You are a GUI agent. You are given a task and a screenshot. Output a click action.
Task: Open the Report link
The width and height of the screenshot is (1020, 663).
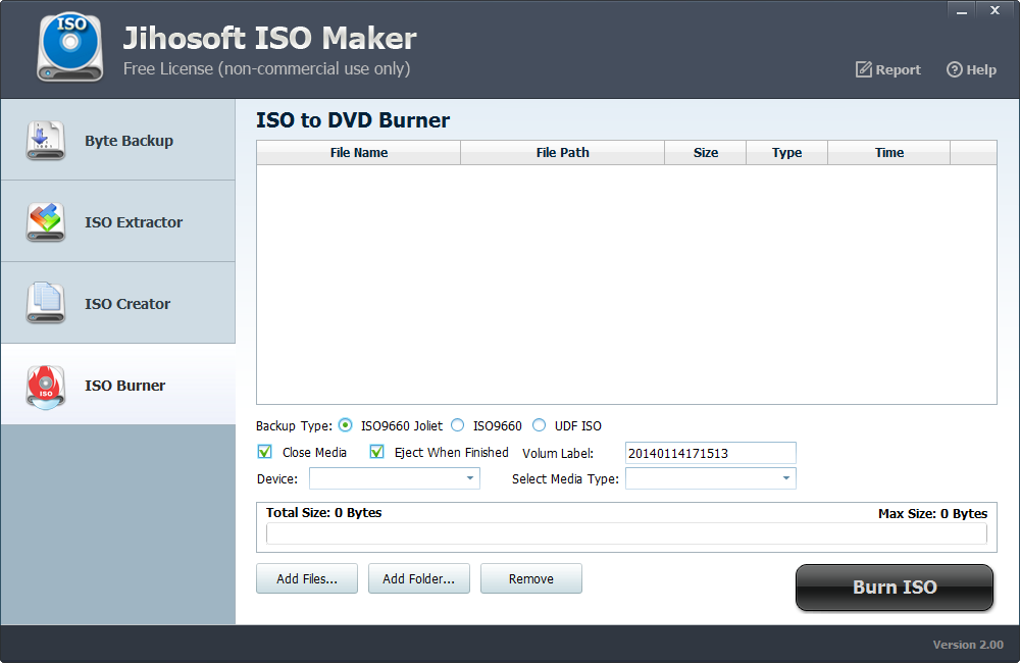click(x=888, y=70)
